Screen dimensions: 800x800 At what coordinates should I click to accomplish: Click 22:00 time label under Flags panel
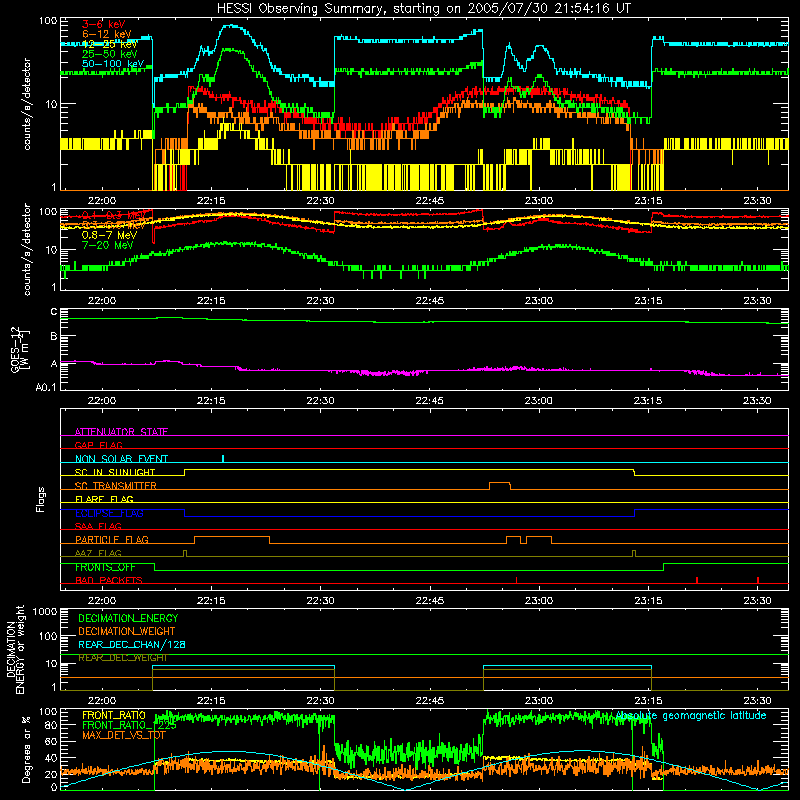(102, 601)
